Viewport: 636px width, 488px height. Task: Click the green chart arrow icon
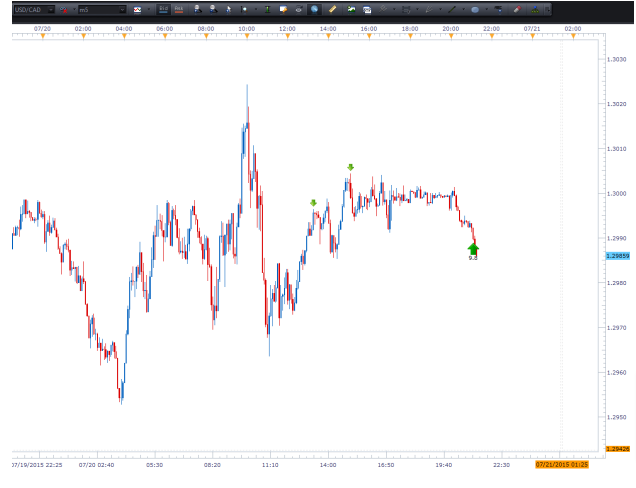point(351,9)
